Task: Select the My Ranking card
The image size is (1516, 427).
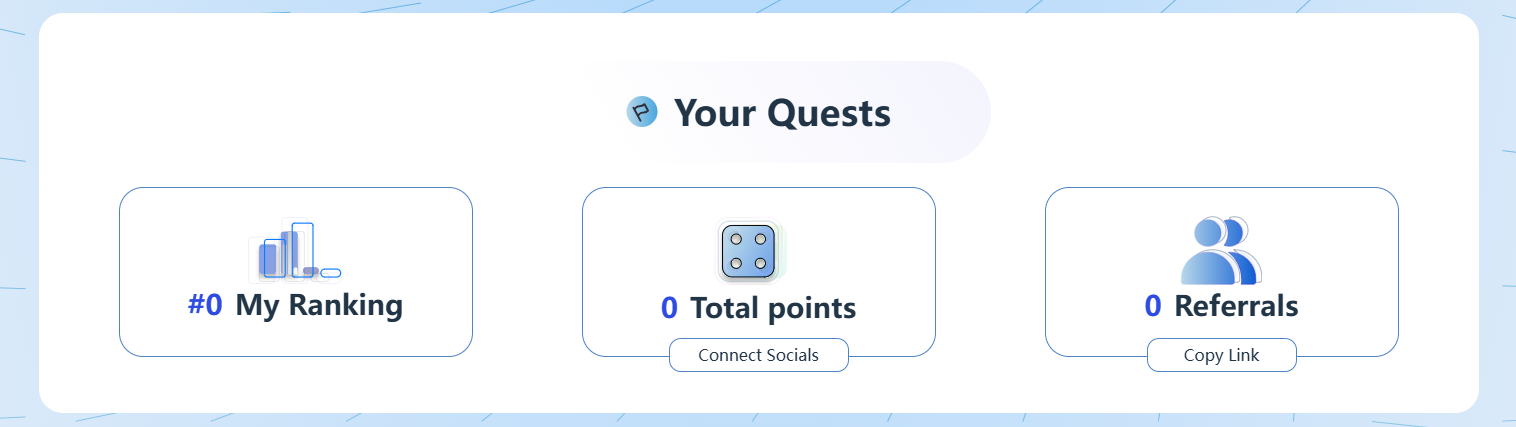Action: coord(296,272)
